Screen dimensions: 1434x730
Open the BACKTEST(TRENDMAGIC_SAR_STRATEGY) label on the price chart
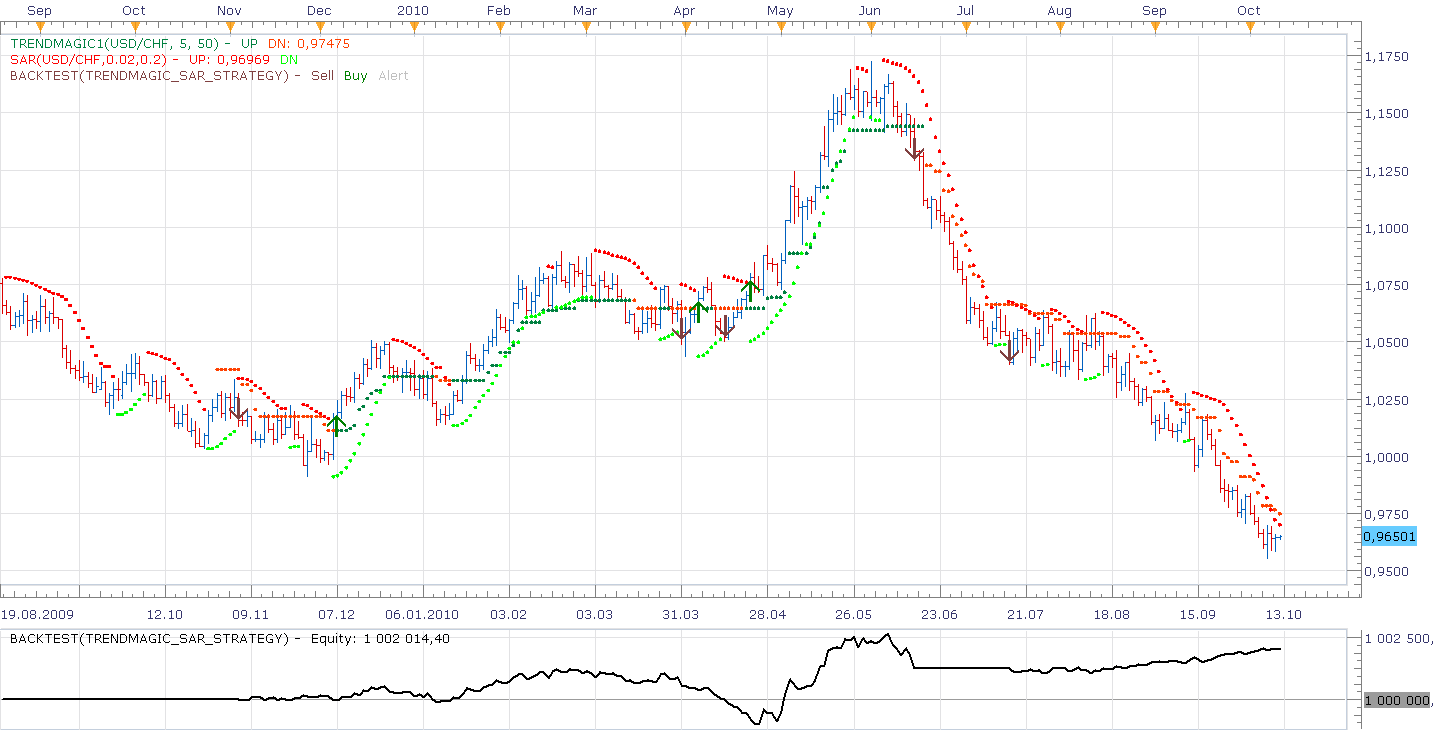click(x=149, y=75)
